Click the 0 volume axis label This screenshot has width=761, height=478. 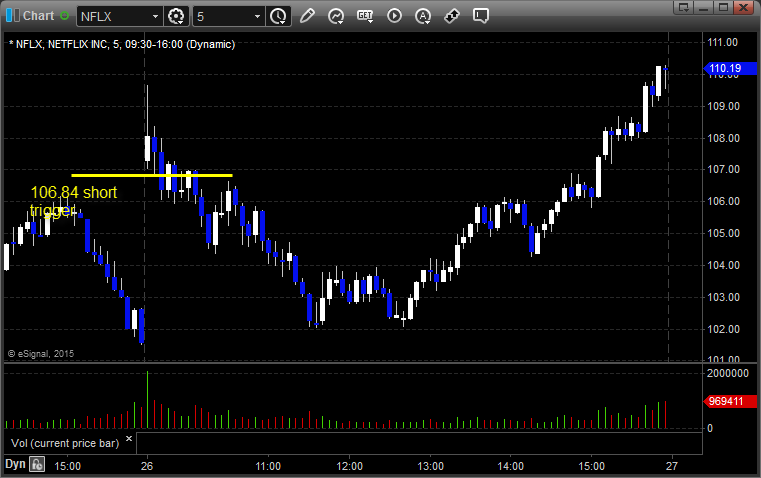710,428
